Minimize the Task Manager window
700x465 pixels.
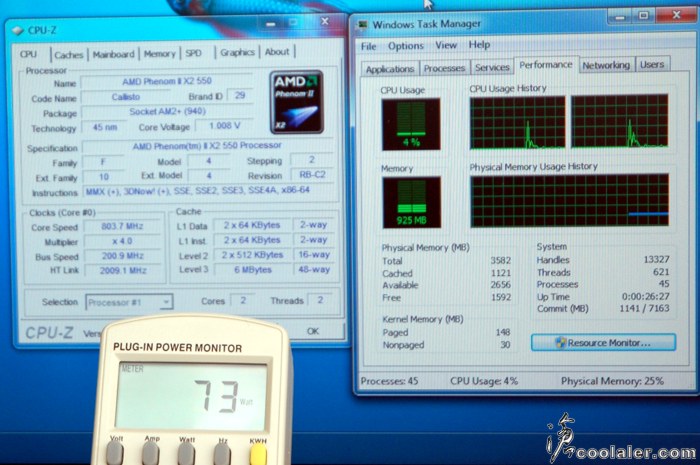620,17
